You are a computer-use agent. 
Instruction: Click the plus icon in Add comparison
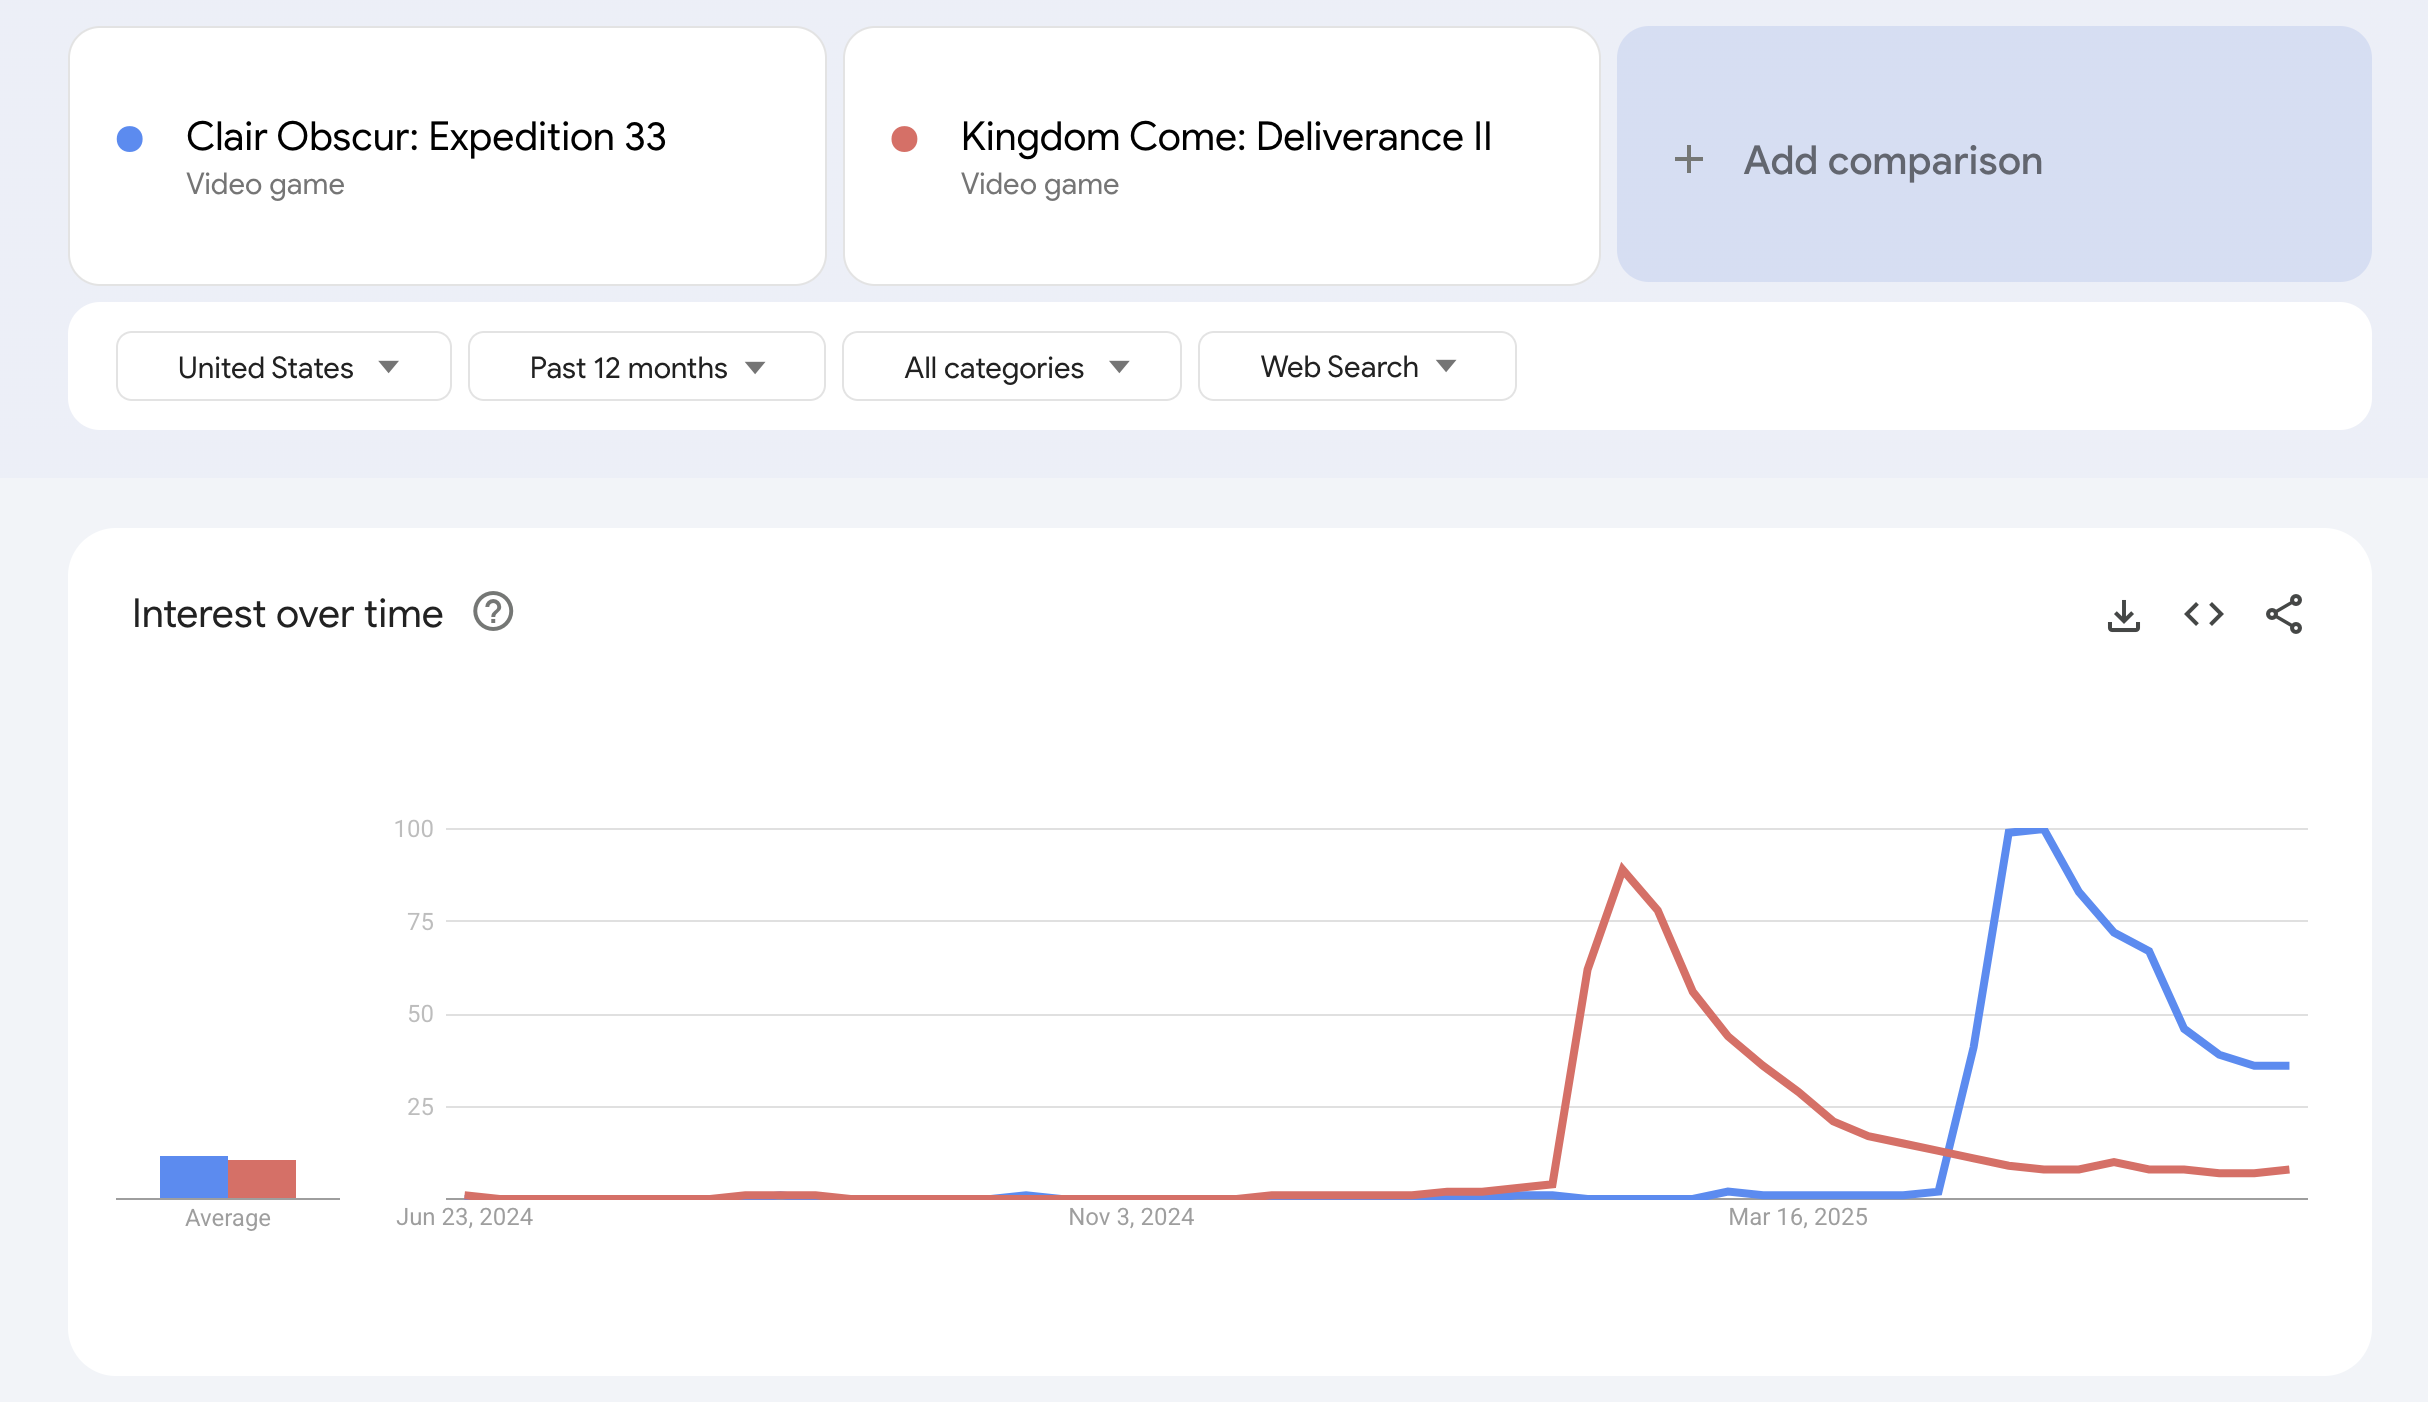pyautogui.click(x=1689, y=159)
